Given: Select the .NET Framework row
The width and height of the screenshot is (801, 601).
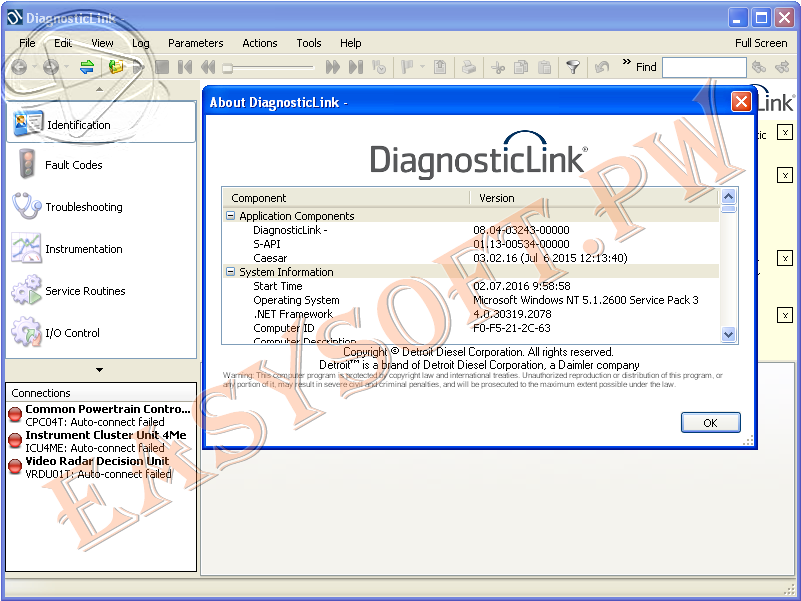Looking at the screenshot, I should [x=471, y=314].
